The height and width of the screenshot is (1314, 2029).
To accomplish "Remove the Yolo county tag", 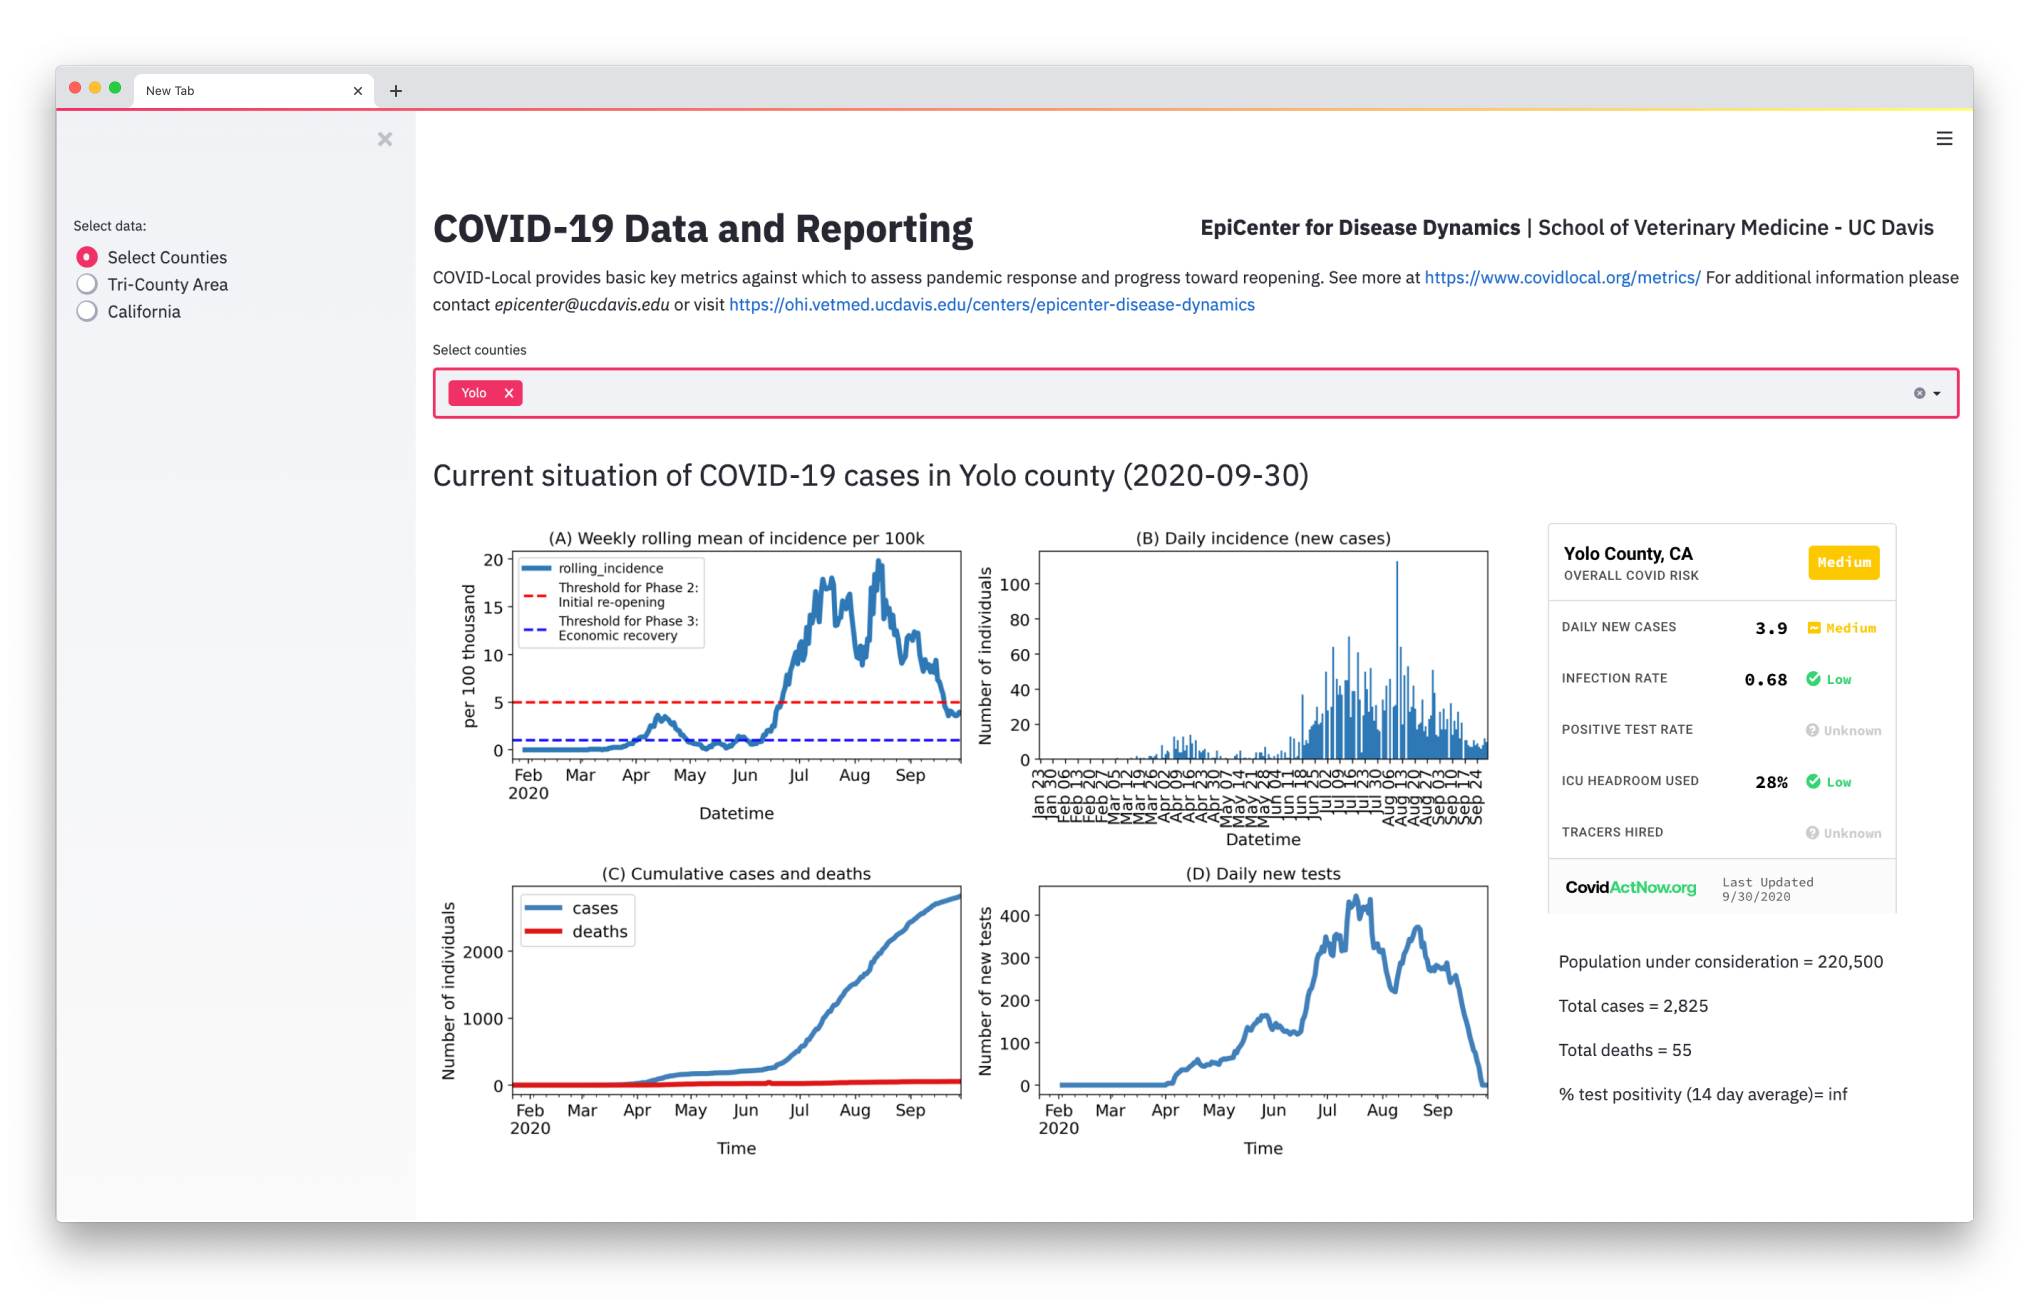I will pyautogui.click(x=509, y=393).
